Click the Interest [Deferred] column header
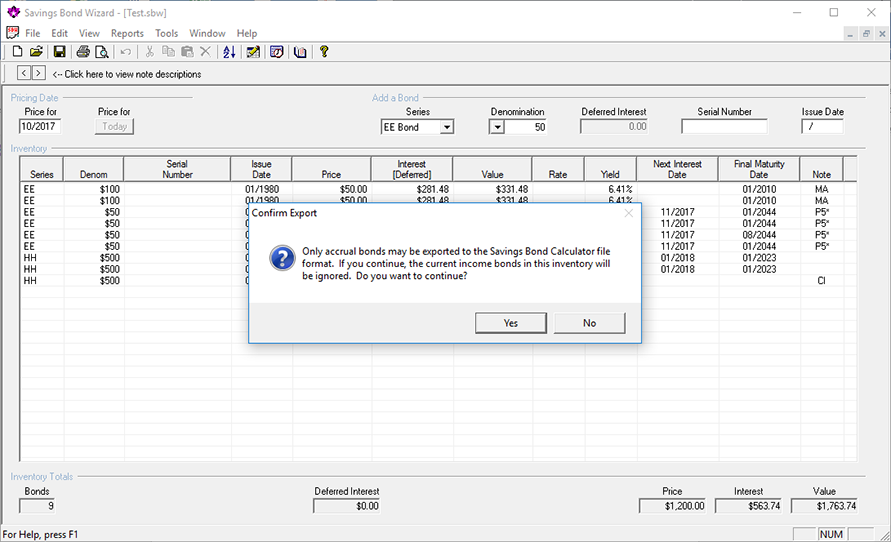Viewport: 891px width, 542px height. (412, 169)
